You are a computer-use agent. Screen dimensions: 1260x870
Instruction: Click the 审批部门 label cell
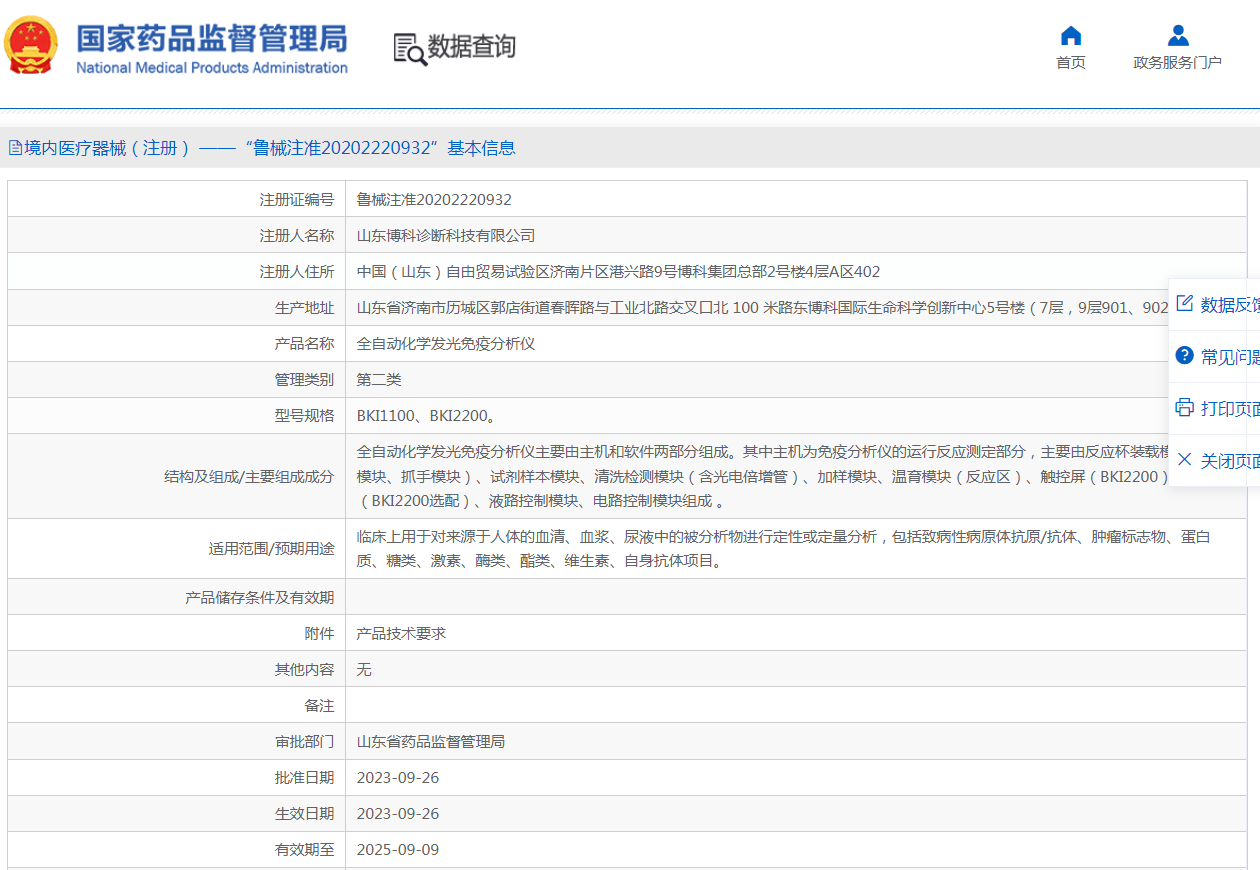point(177,741)
